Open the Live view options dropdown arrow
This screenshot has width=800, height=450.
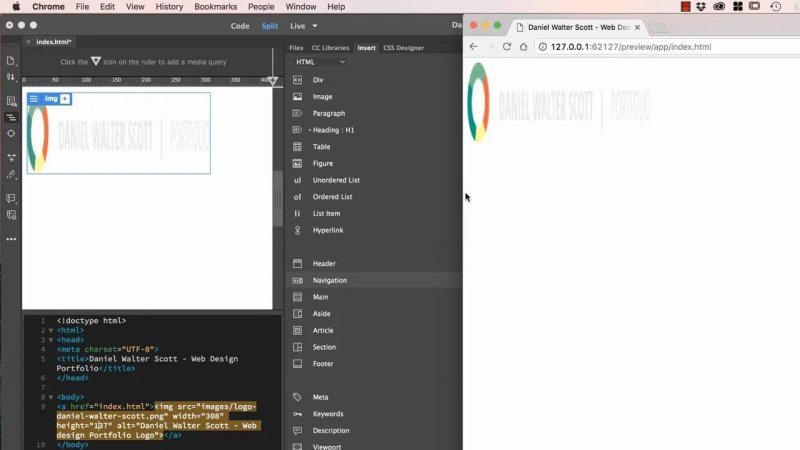(315, 26)
